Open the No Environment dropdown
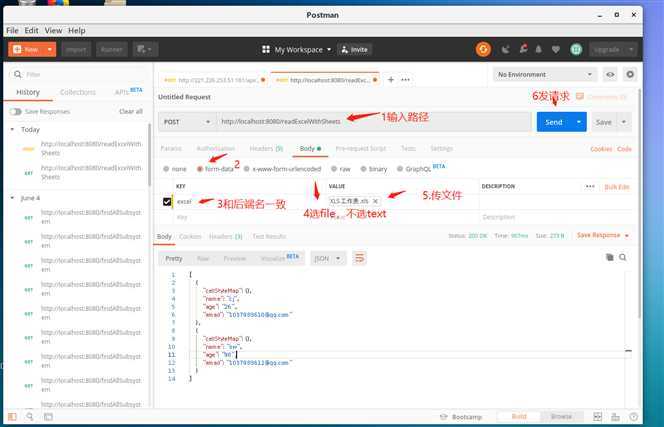Viewport: 664px width, 427px height. pyautogui.click(x=545, y=75)
